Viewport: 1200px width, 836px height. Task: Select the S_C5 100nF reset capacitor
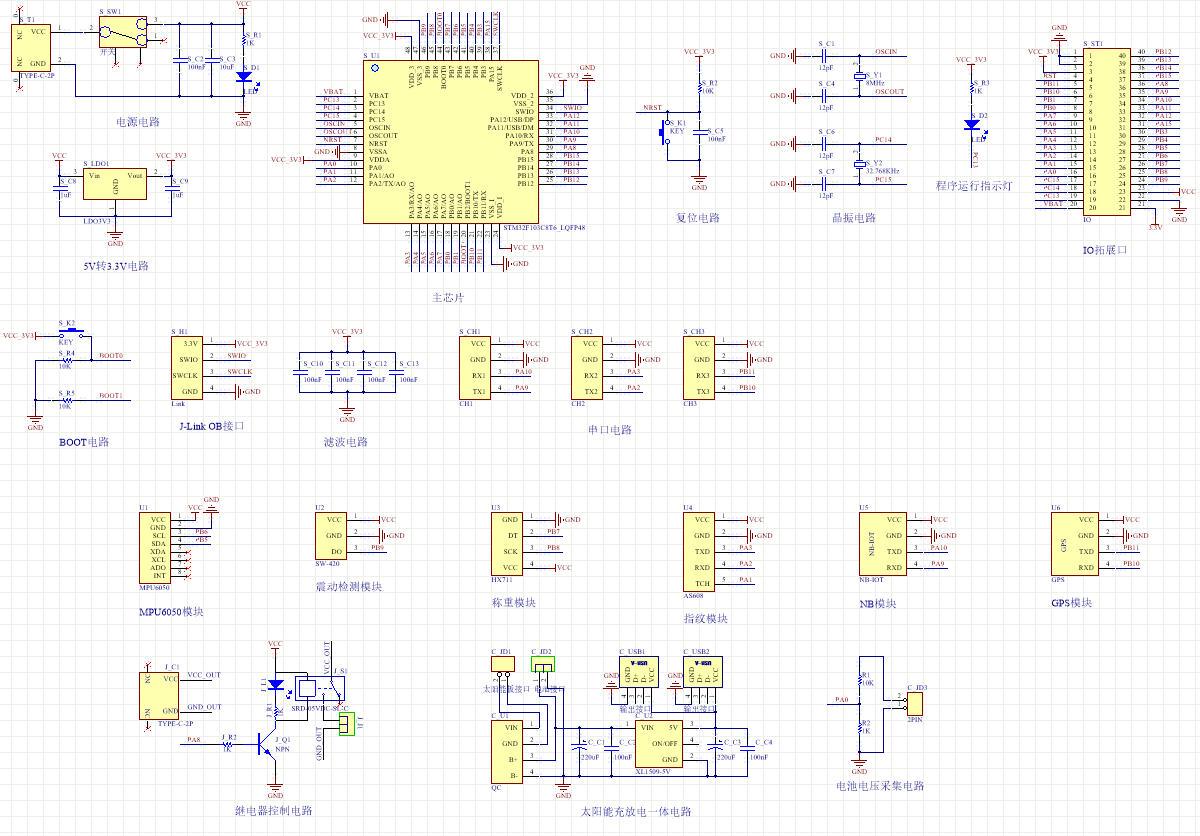point(699,134)
